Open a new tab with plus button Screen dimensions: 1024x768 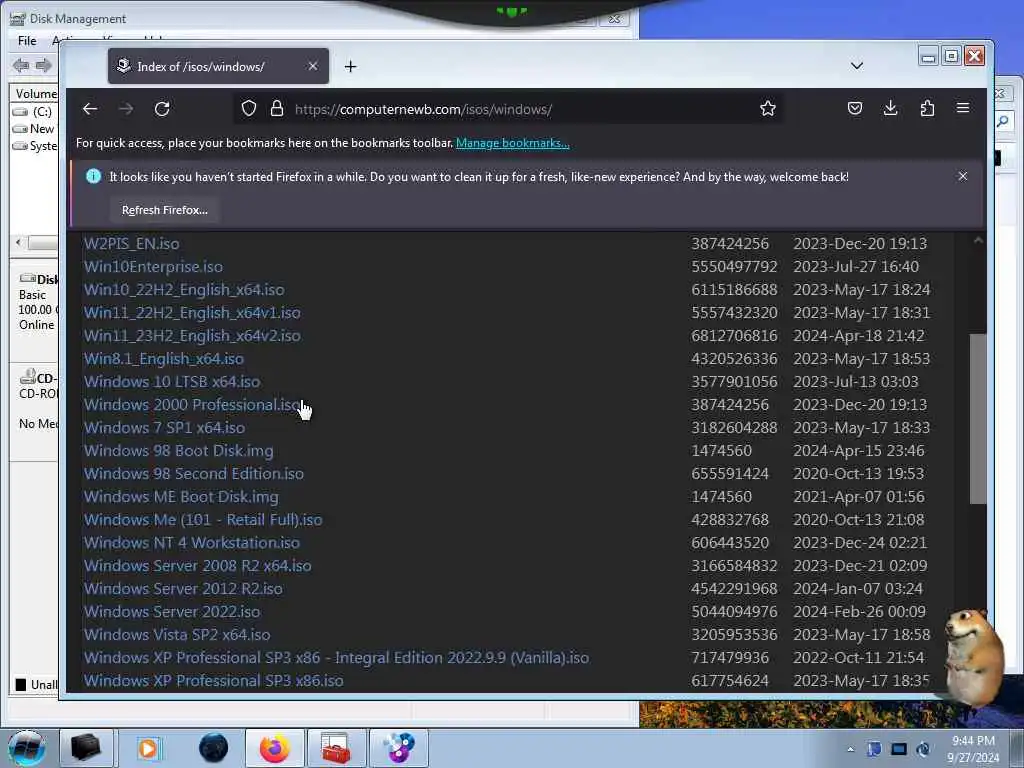(x=351, y=67)
